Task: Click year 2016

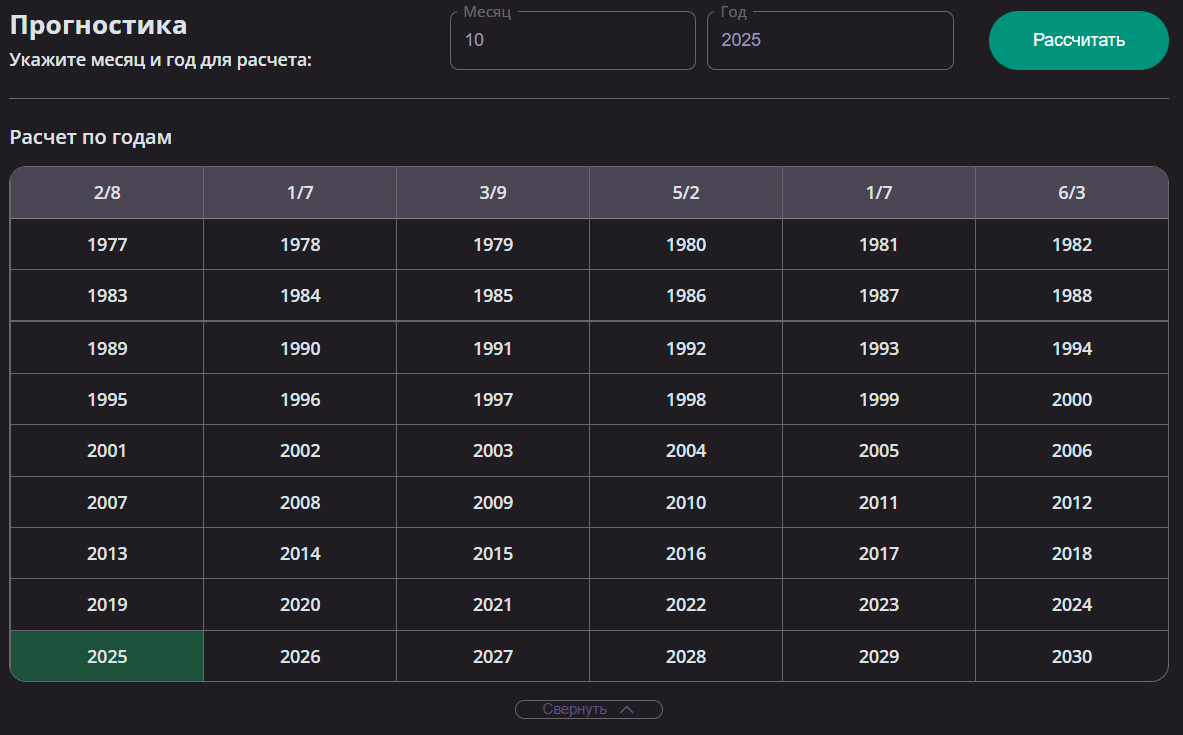Action: pyautogui.click(x=686, y=553)
